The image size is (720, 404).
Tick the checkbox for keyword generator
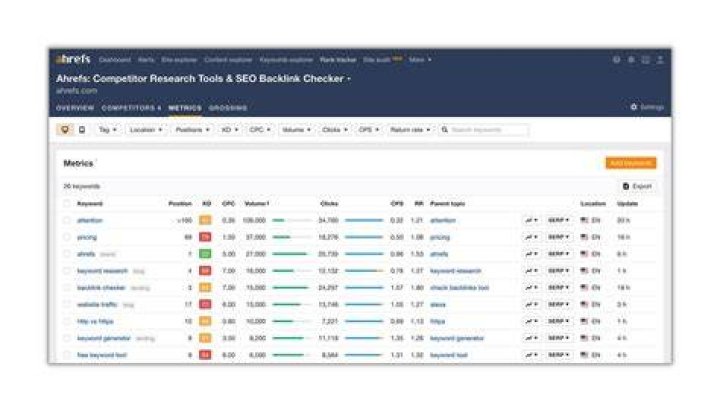pyautogui.click(x=67, y=338)
